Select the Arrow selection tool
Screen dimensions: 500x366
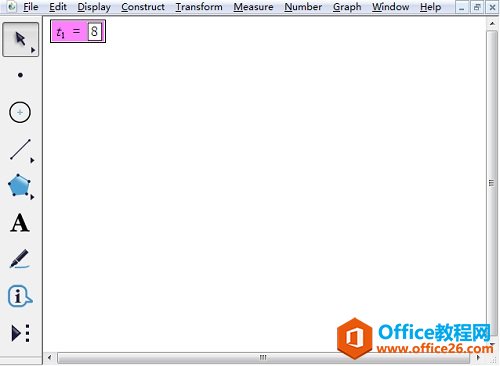coord(20,39)
